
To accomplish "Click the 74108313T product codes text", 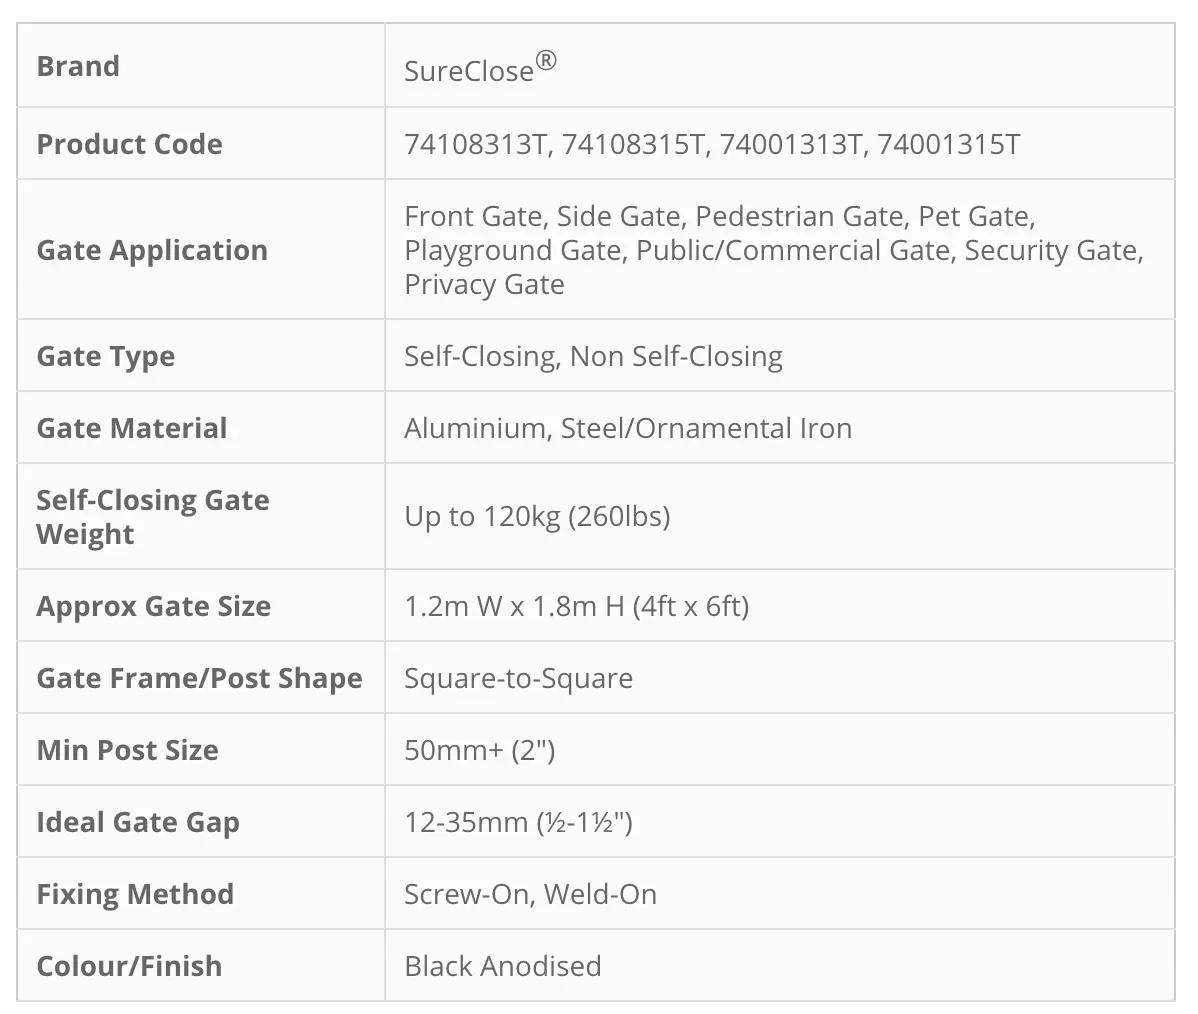I will click(712, 144).
